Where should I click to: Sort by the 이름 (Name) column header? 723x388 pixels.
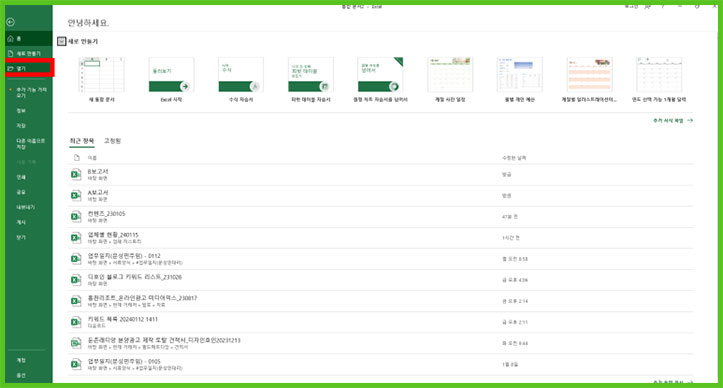click(92, 158)
